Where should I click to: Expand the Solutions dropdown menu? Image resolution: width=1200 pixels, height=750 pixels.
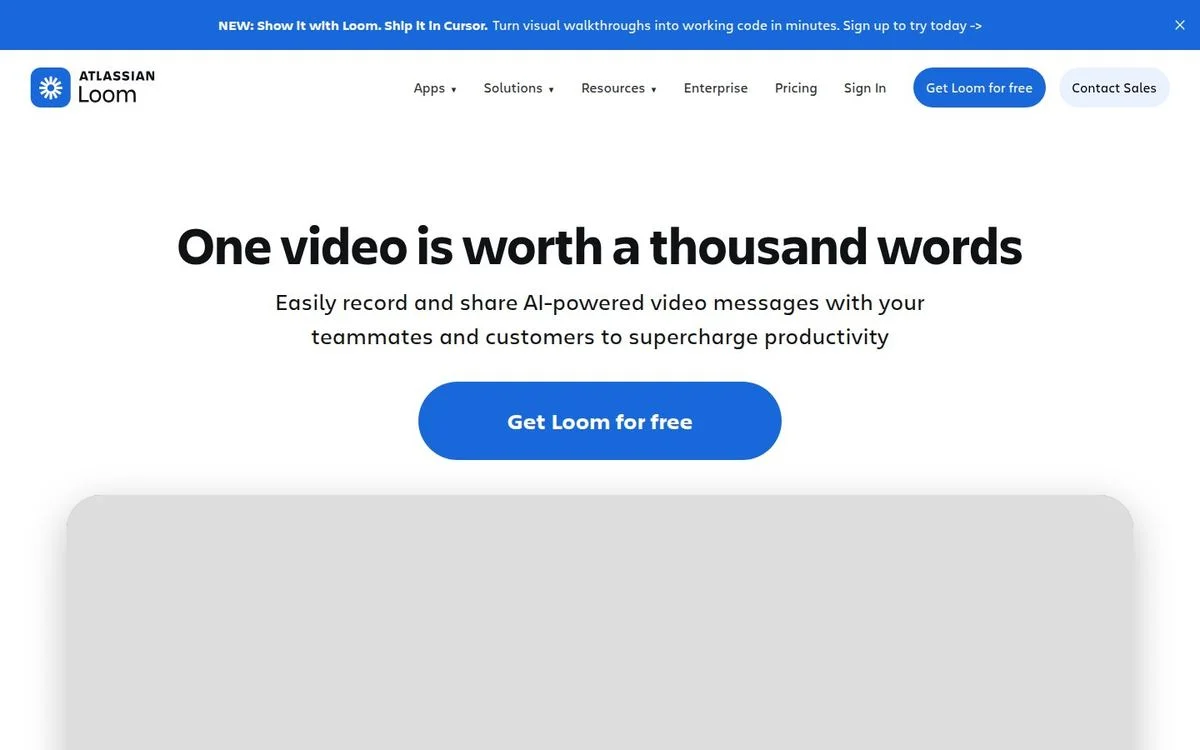click(519, 88)
